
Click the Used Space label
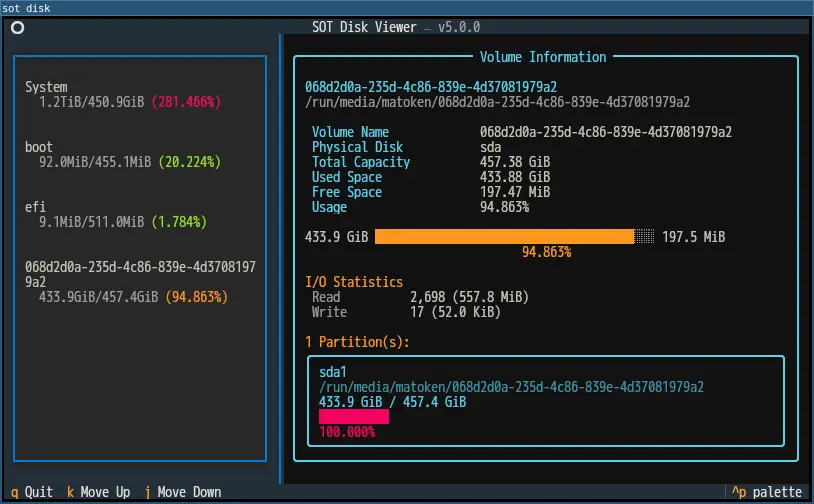pyautogui.click(x=347, y=177)
